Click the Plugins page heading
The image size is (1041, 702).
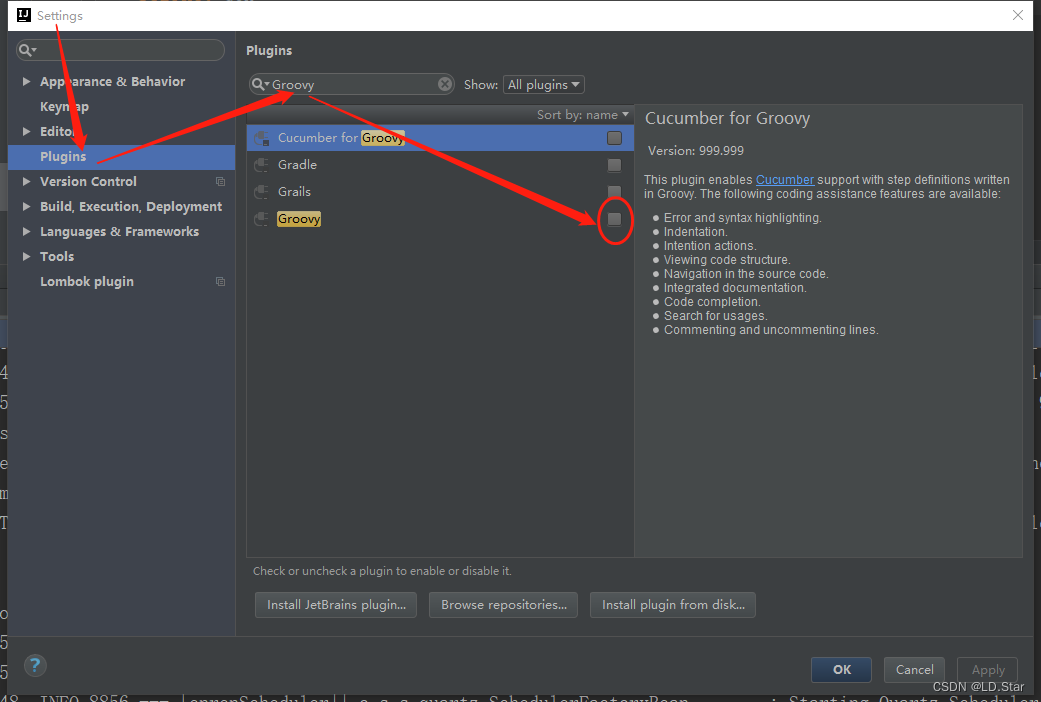(x=269, y=50)
